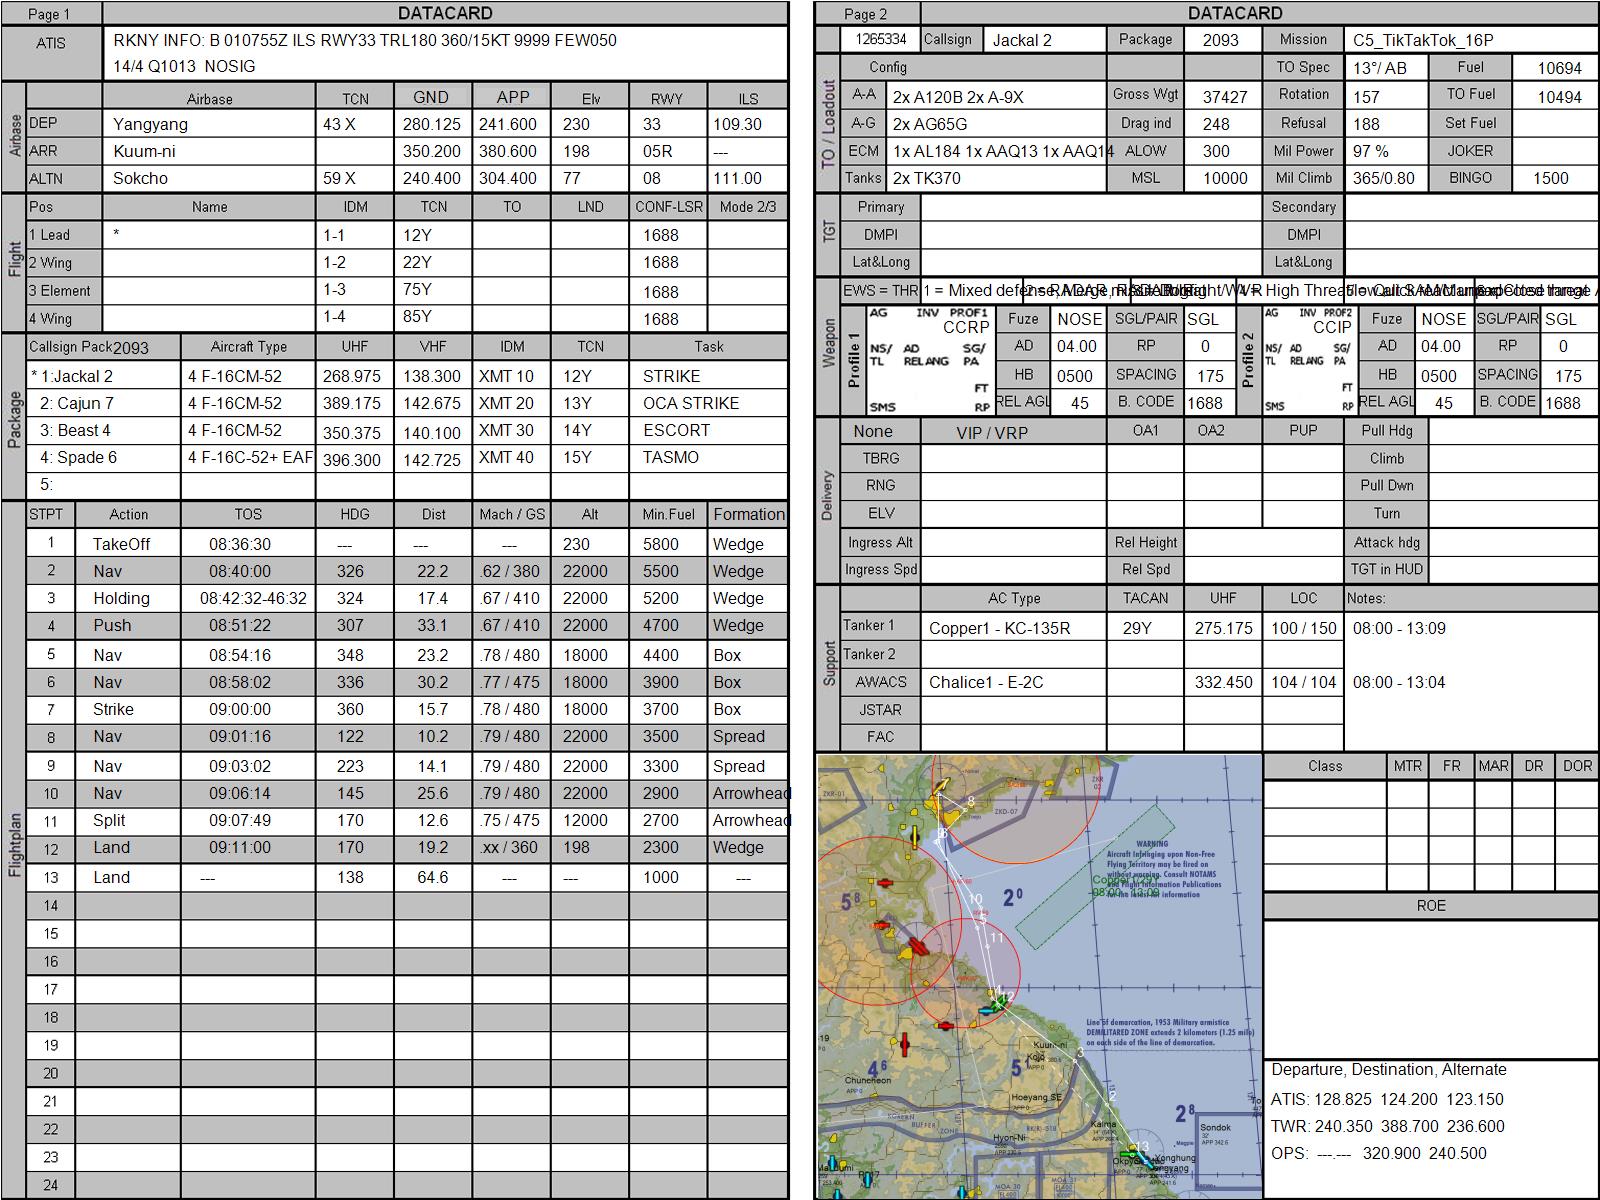Select A-A config 2x A120B 2x A-9X

coord(958,97)
